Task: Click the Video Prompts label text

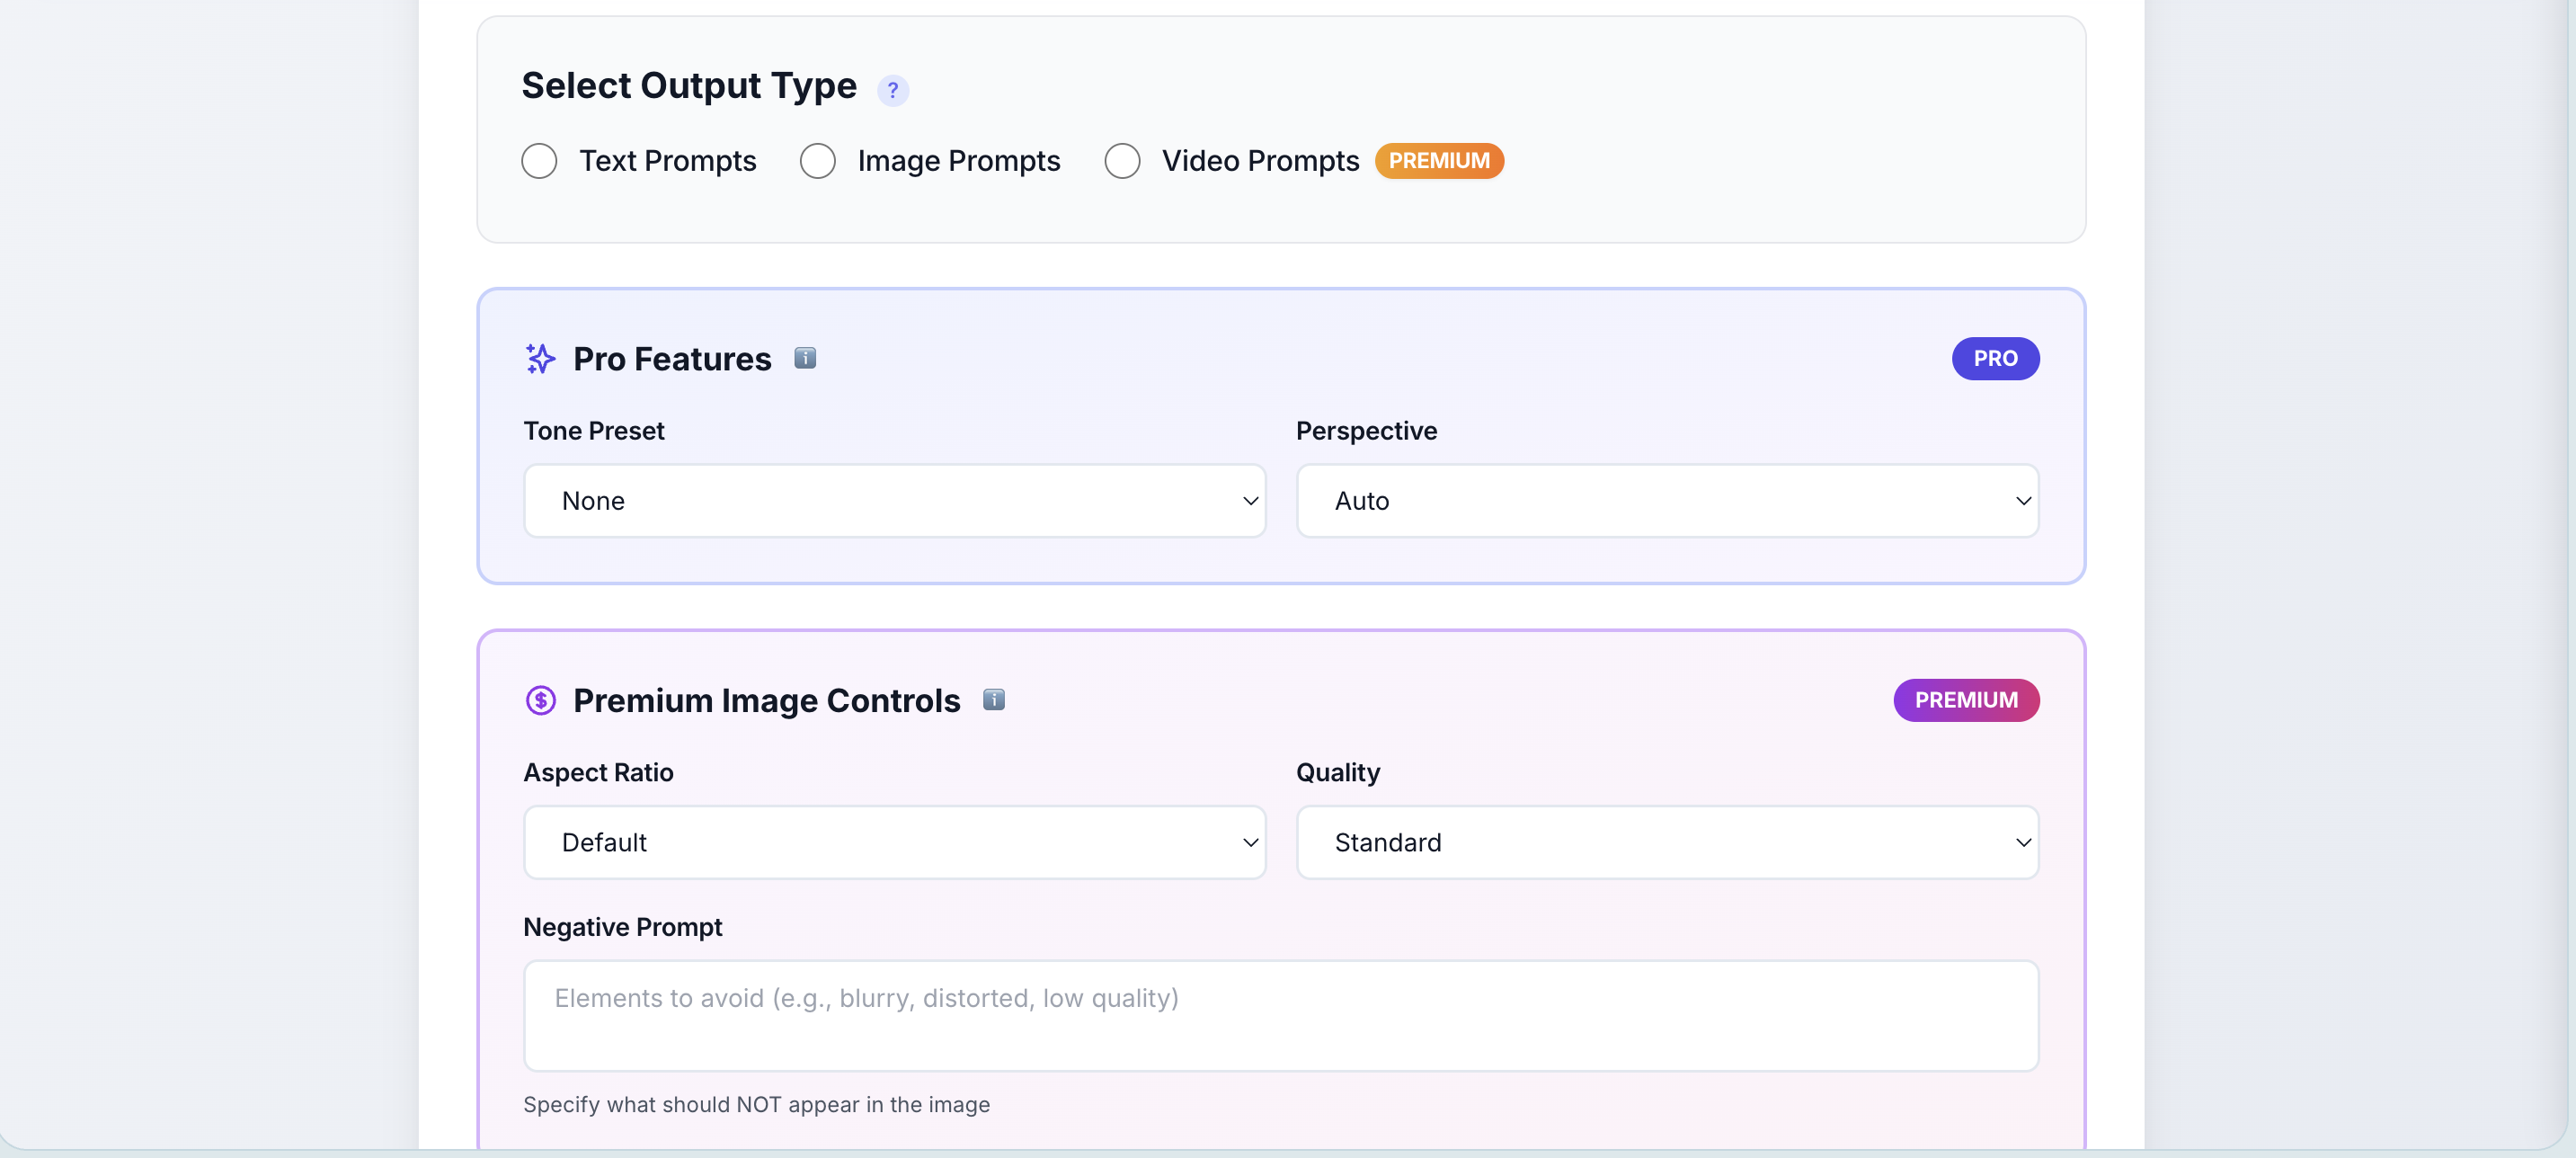Action: click(x=1259, y=161)
